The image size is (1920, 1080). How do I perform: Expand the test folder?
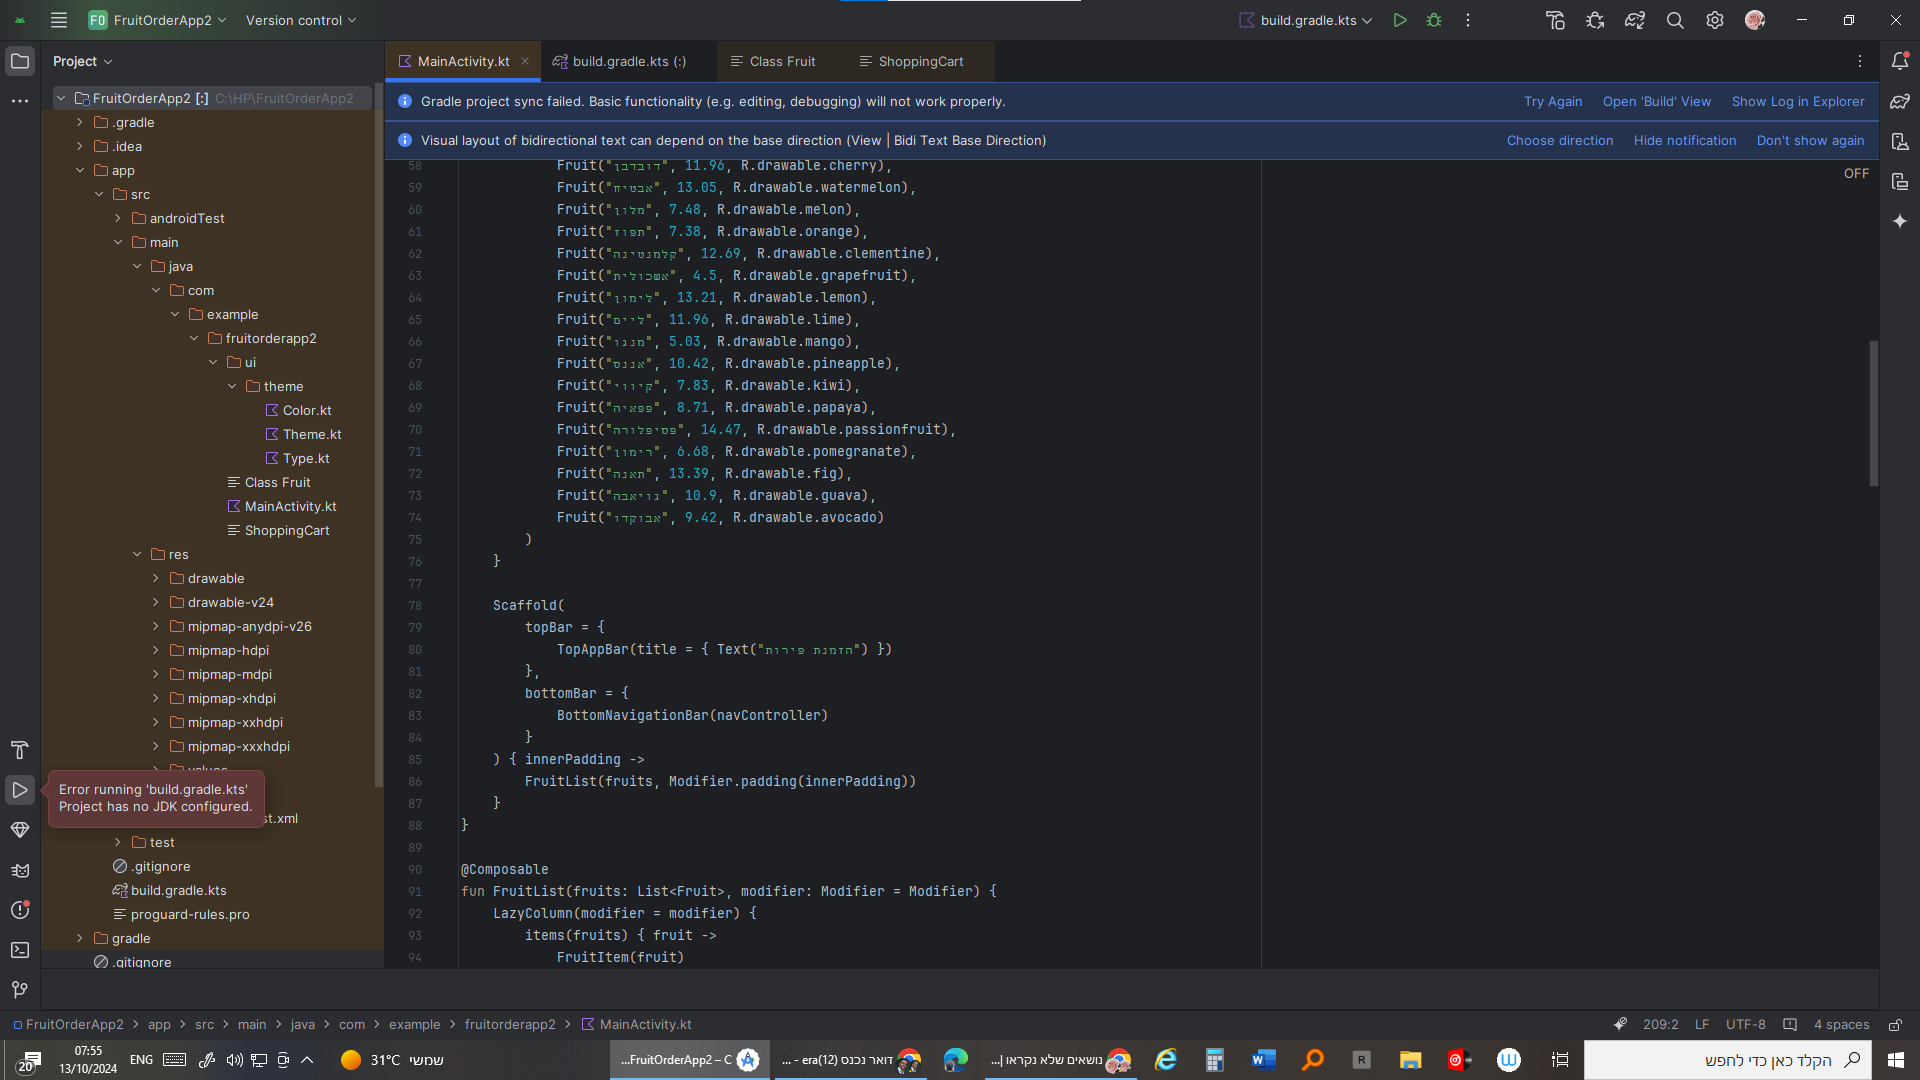tap(118, 842)
